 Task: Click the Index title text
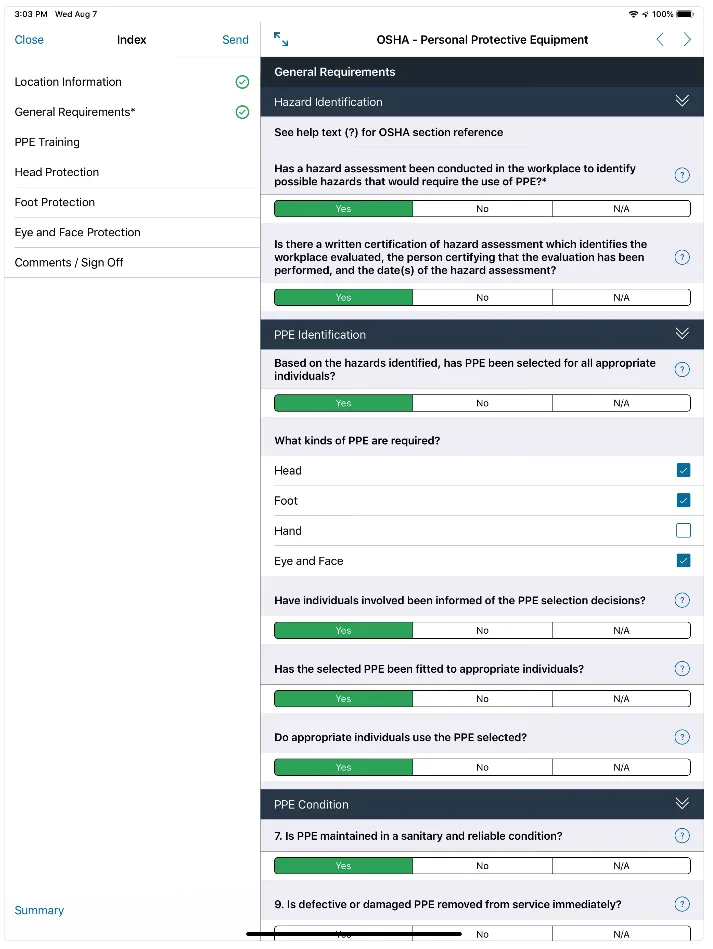[x=131, y=40]
